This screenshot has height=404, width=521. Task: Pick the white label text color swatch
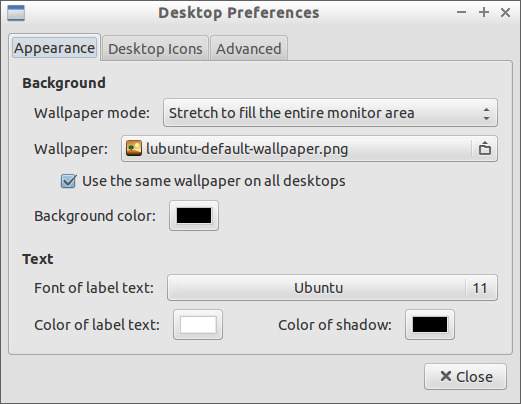198,325
